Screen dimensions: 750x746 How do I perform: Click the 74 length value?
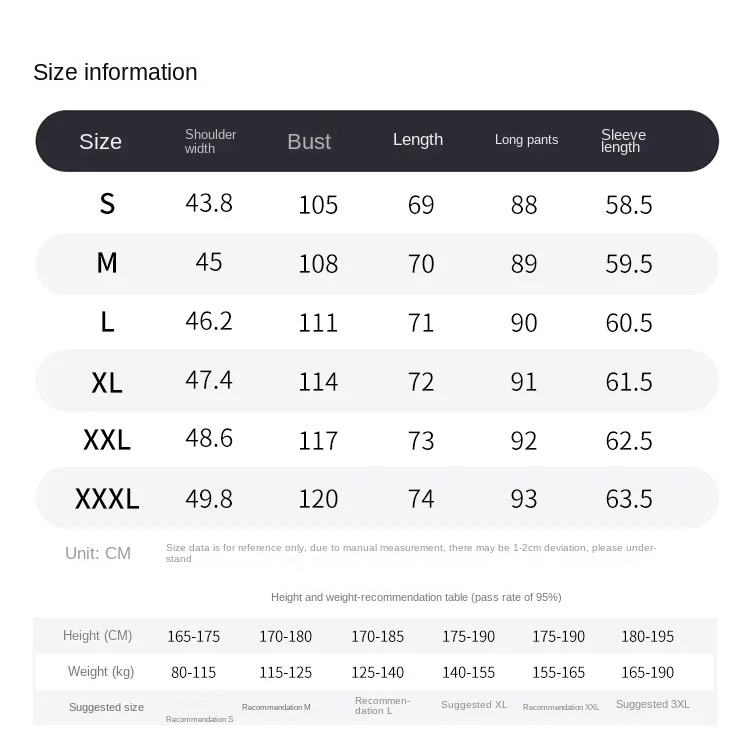click(x=421, y=498)
